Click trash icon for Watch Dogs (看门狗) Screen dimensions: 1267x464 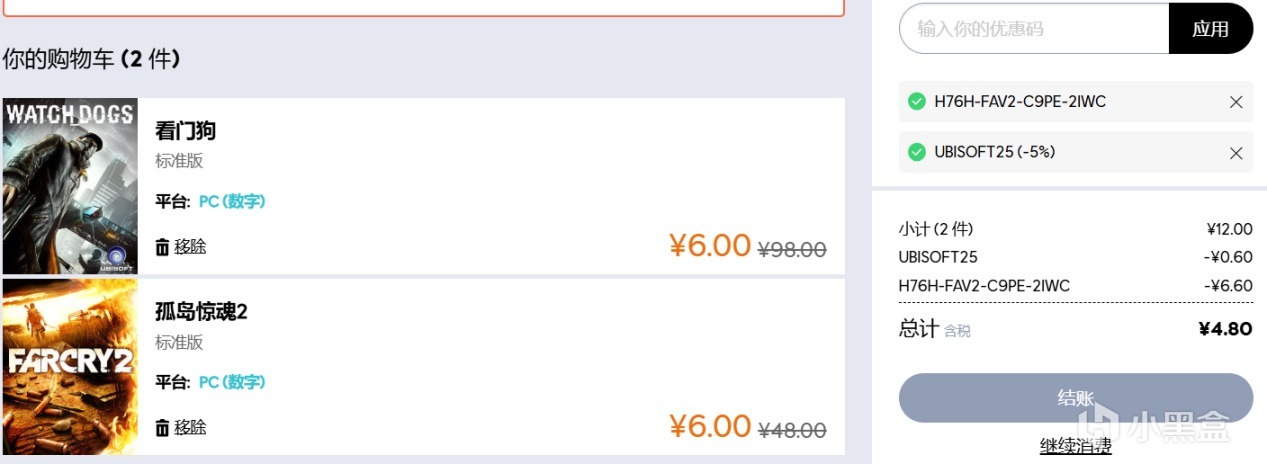[x=162, y=247]
